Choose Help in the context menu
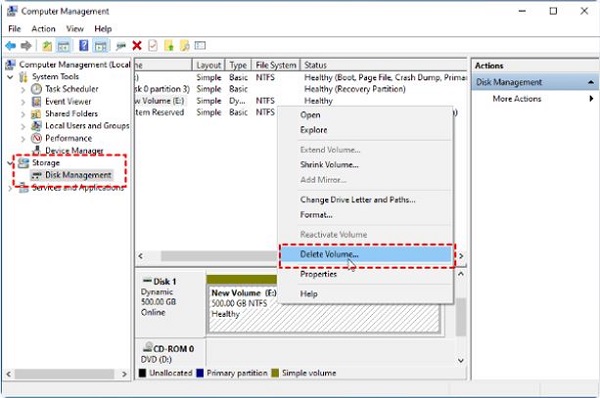 pos(365,294)
